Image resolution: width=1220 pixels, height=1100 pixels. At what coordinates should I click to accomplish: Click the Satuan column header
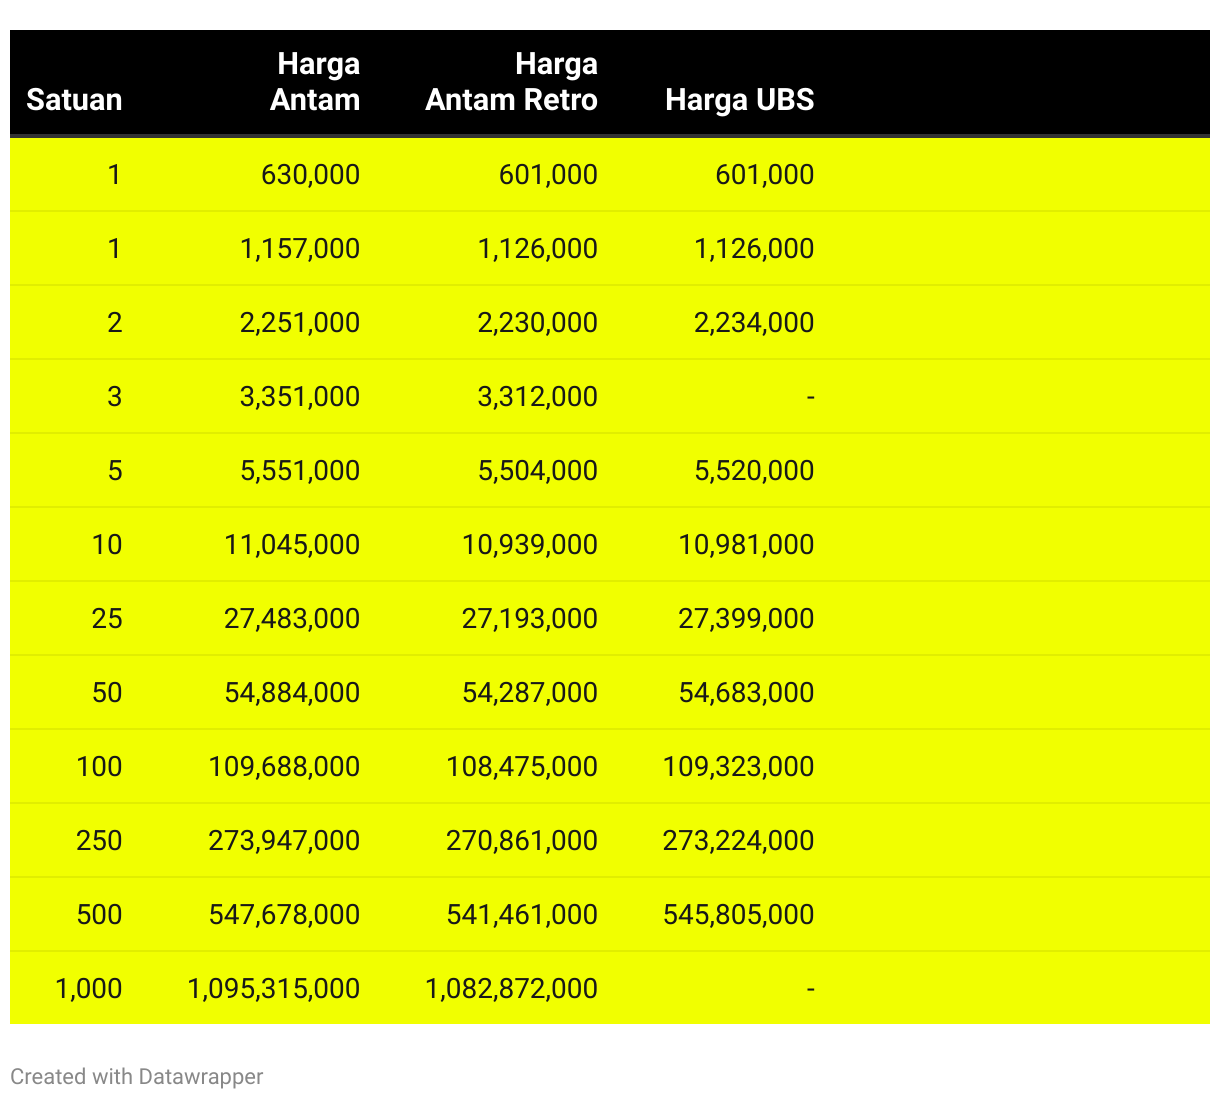[74, 100]
